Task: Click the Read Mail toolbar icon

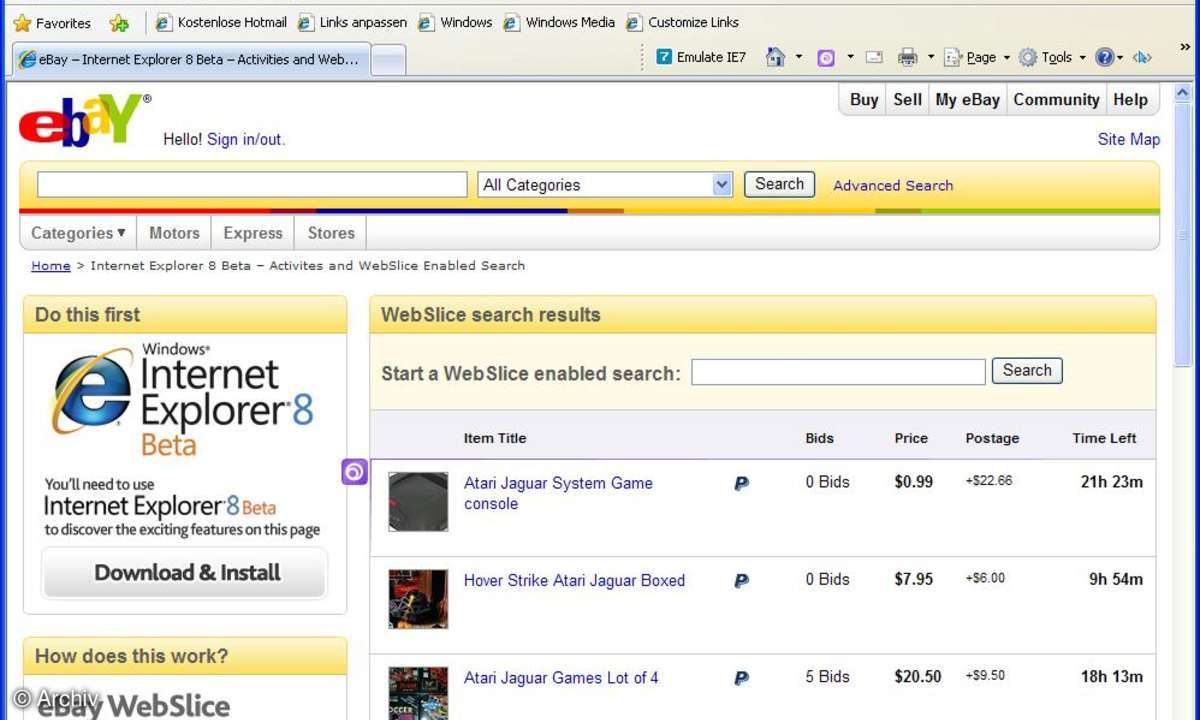Action: click(875, 57)
